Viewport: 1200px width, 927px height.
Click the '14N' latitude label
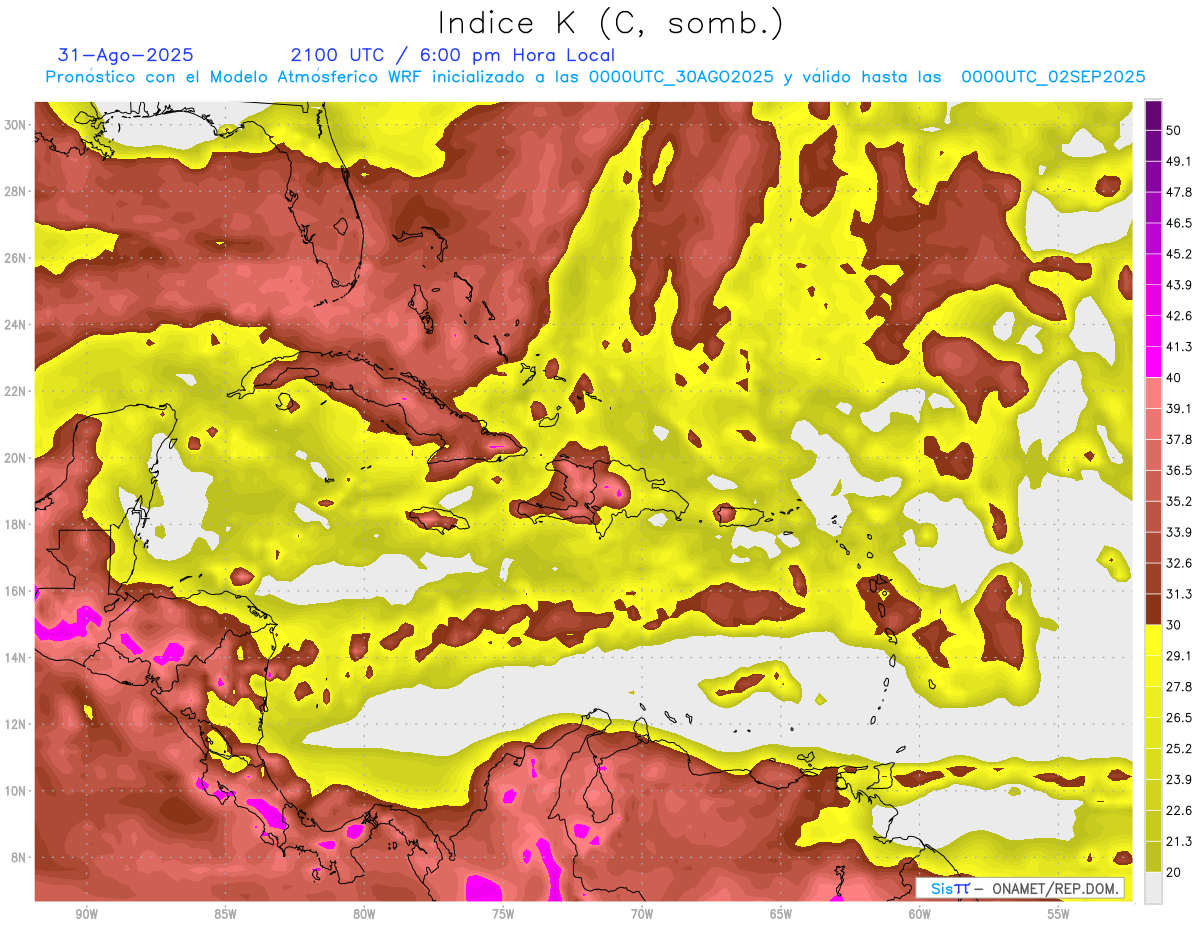tap(16, 657)
